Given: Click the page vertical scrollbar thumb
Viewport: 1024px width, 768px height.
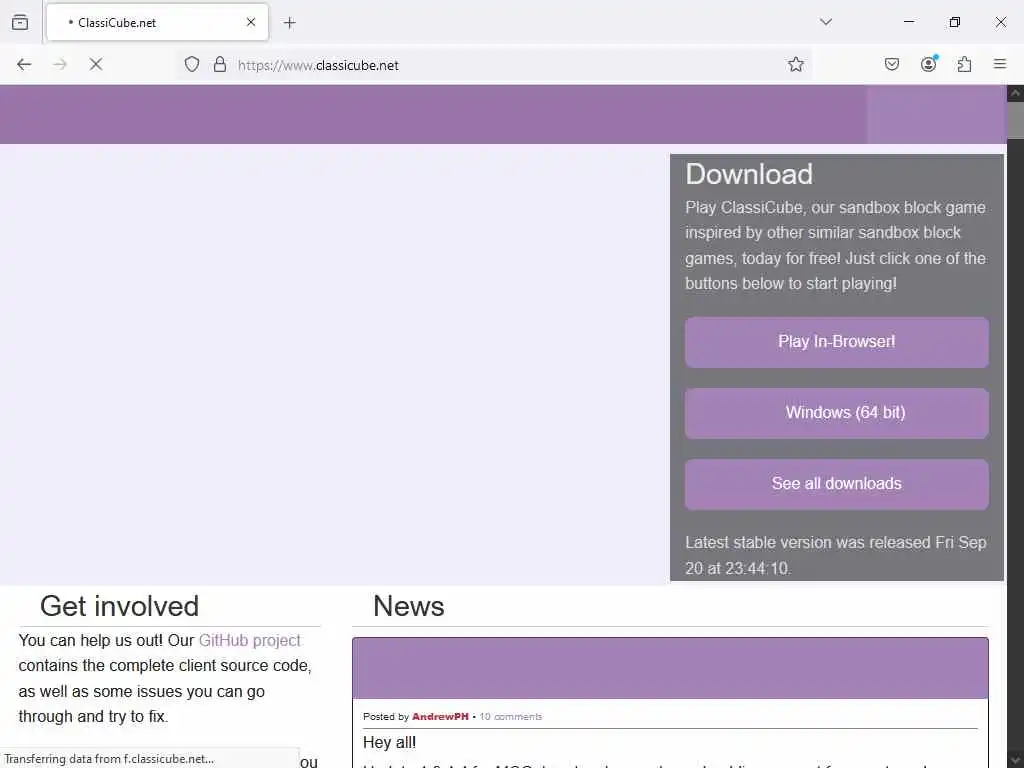Looking at the screenshot, I should click(1016, 120).
